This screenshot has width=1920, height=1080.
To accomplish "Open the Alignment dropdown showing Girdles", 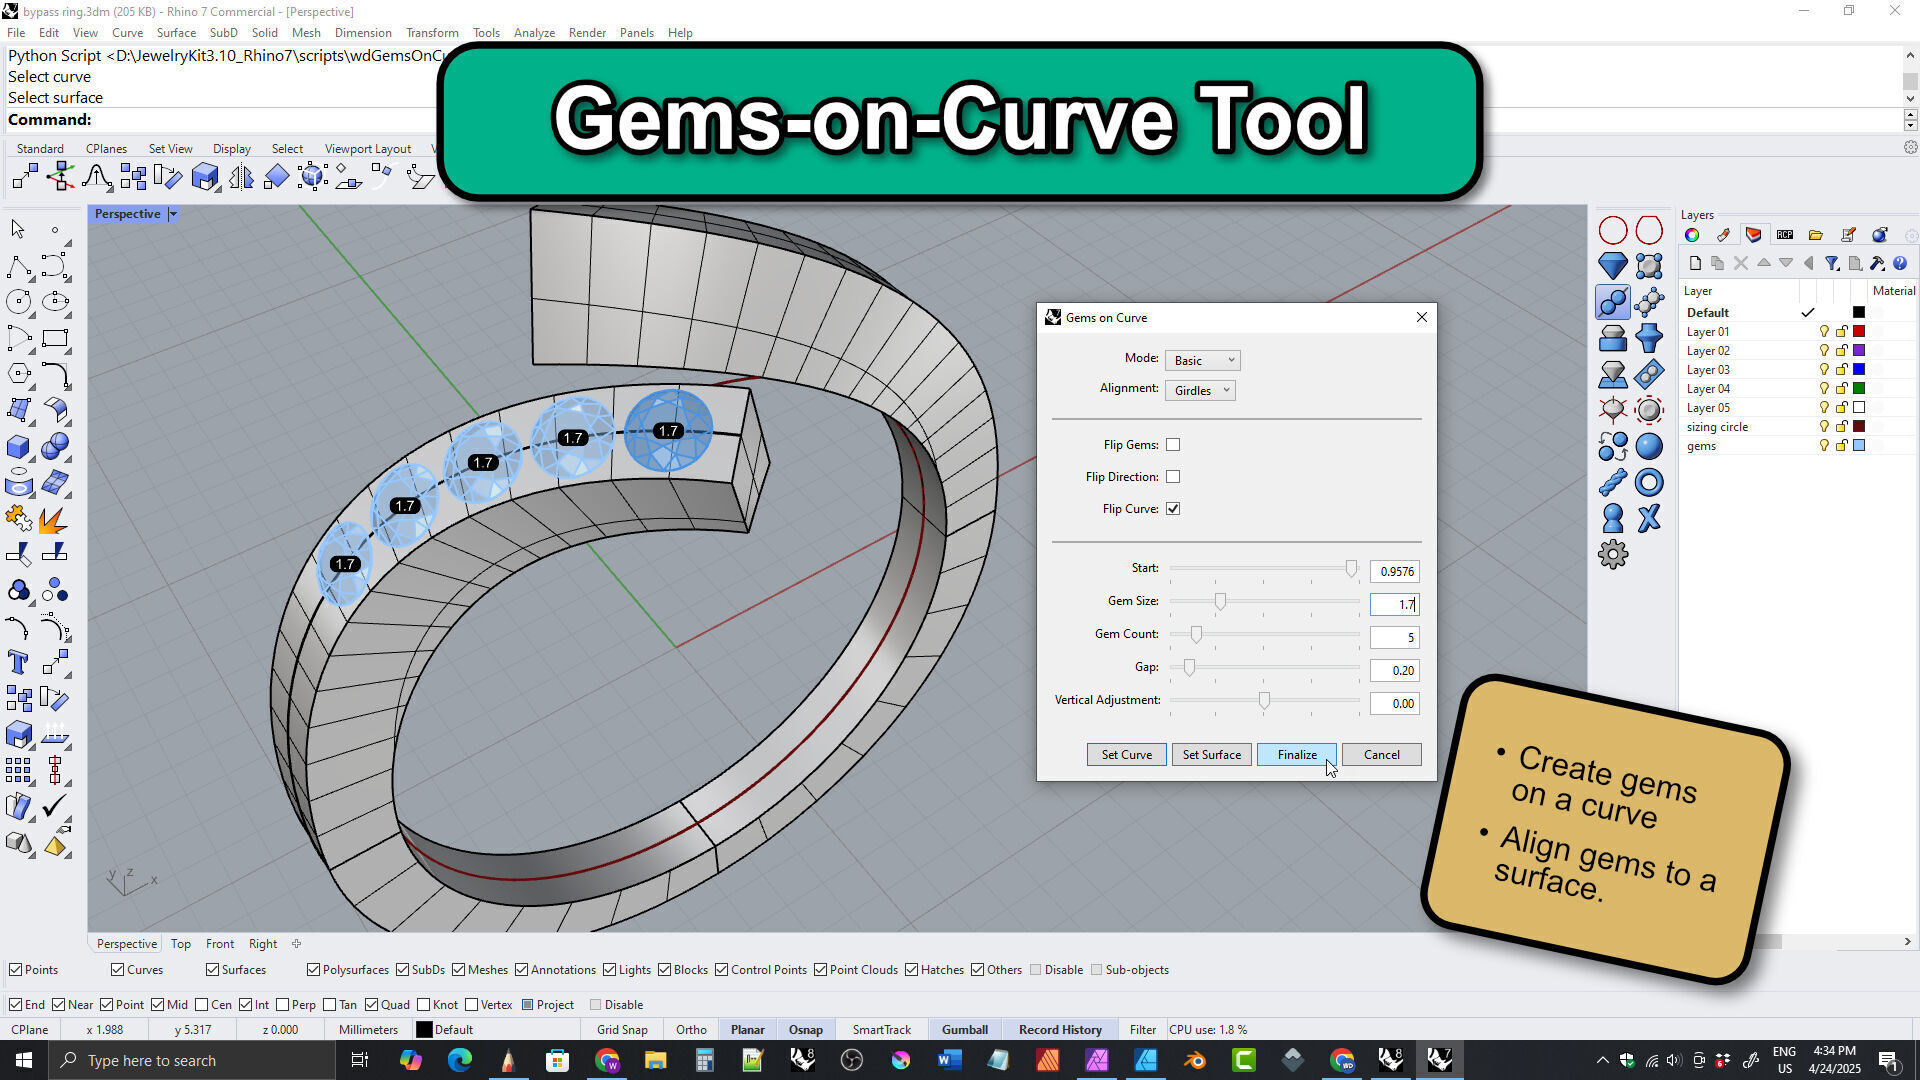I will coord(1200,391).
